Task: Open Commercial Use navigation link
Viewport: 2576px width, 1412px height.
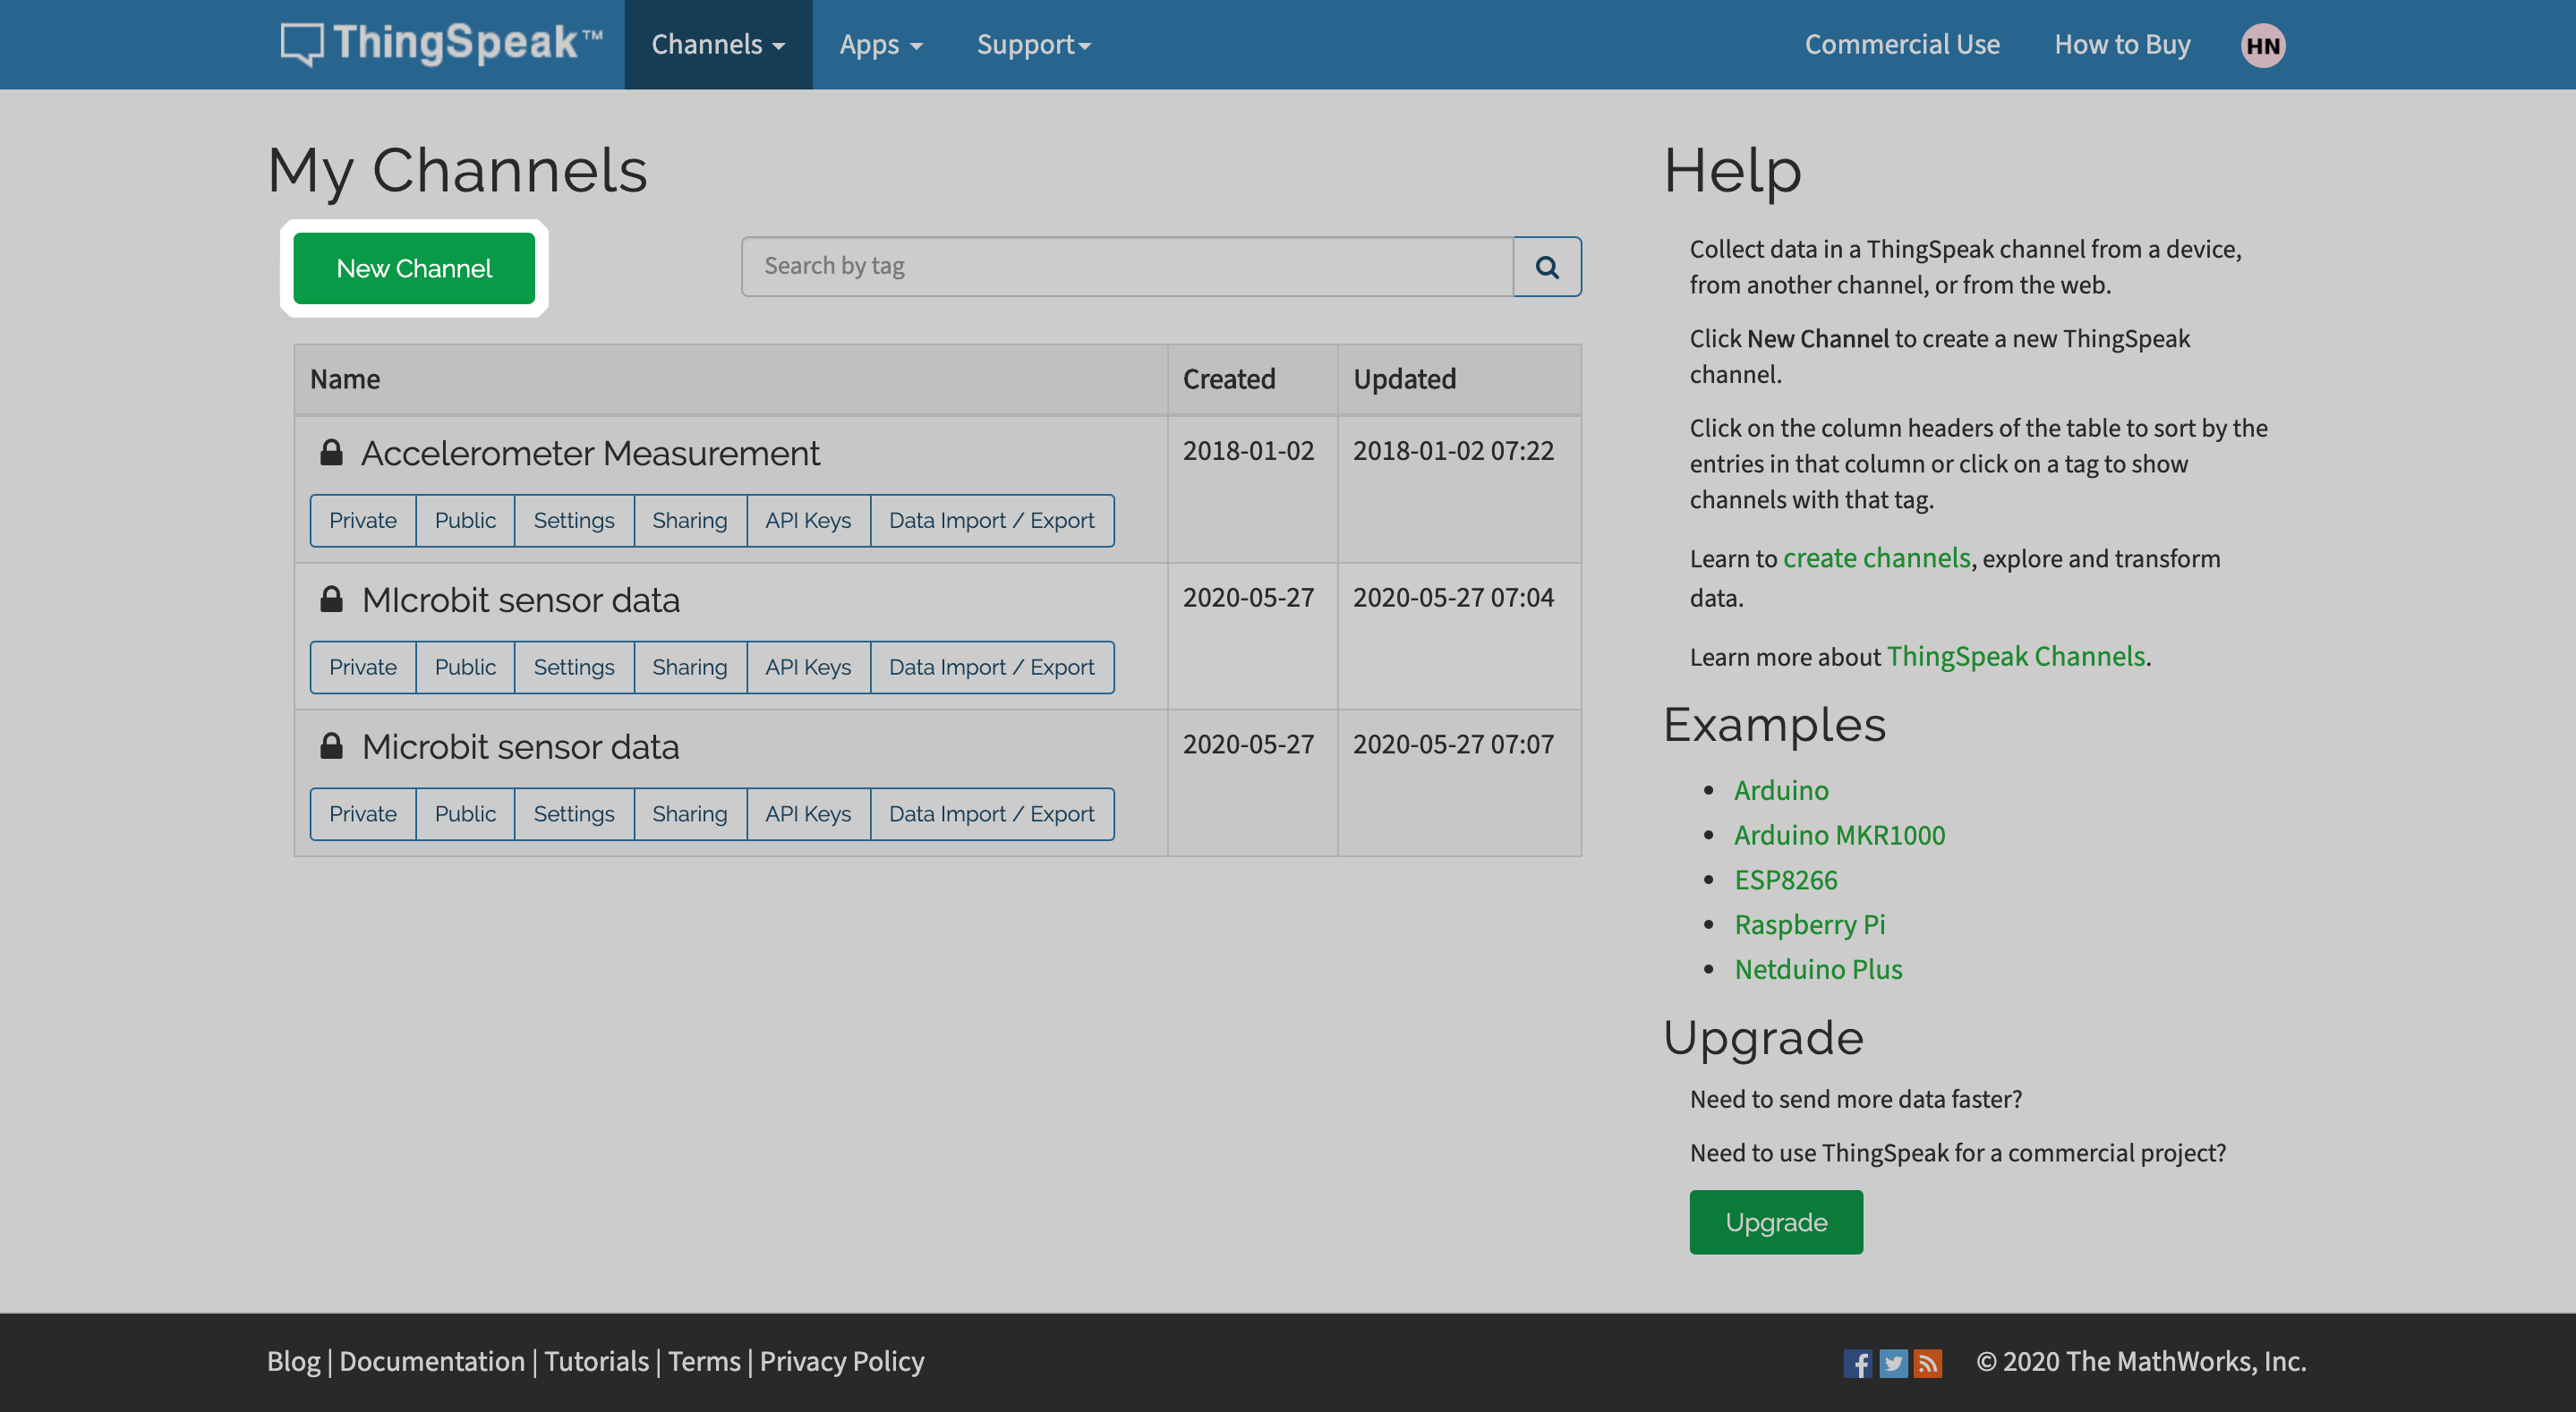Action: coord(1901,45)
